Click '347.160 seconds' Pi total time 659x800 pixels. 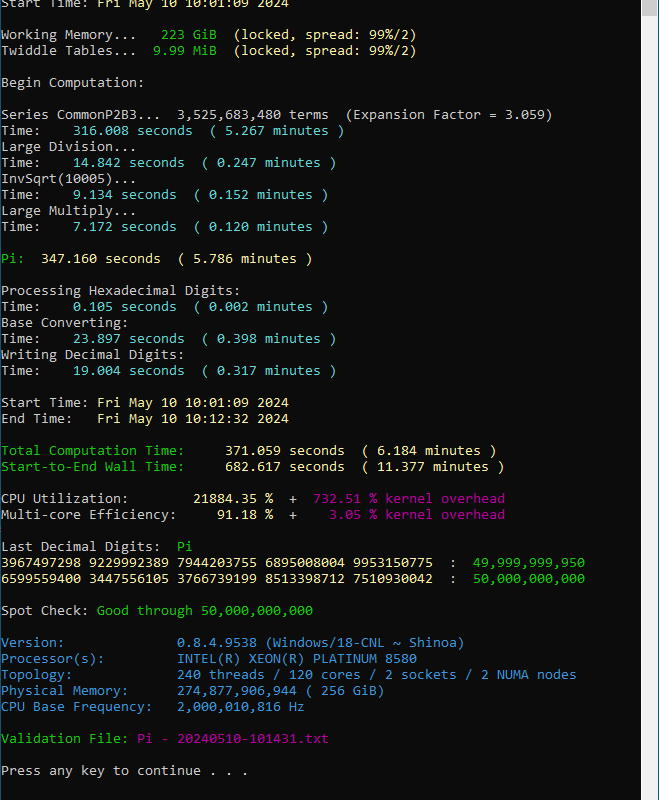click(100, 259)
